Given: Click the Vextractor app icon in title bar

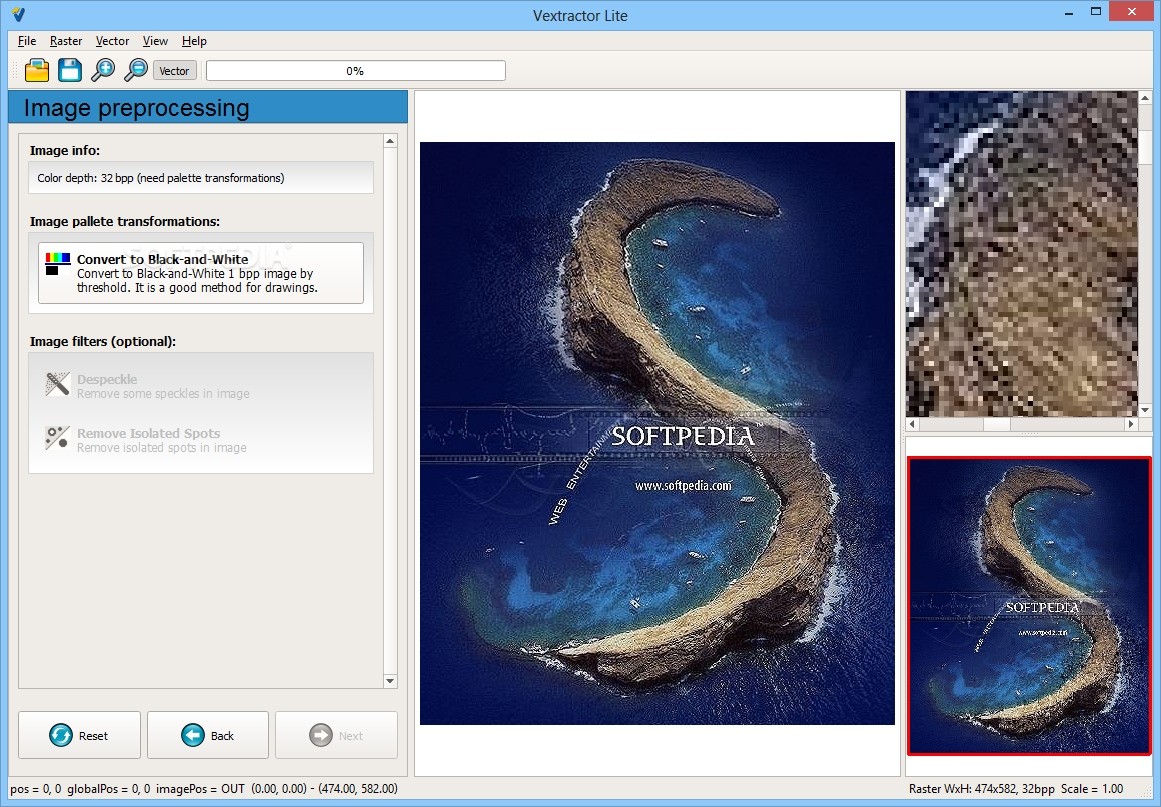Looking at the screenshot, I should (x=19, y=14).
